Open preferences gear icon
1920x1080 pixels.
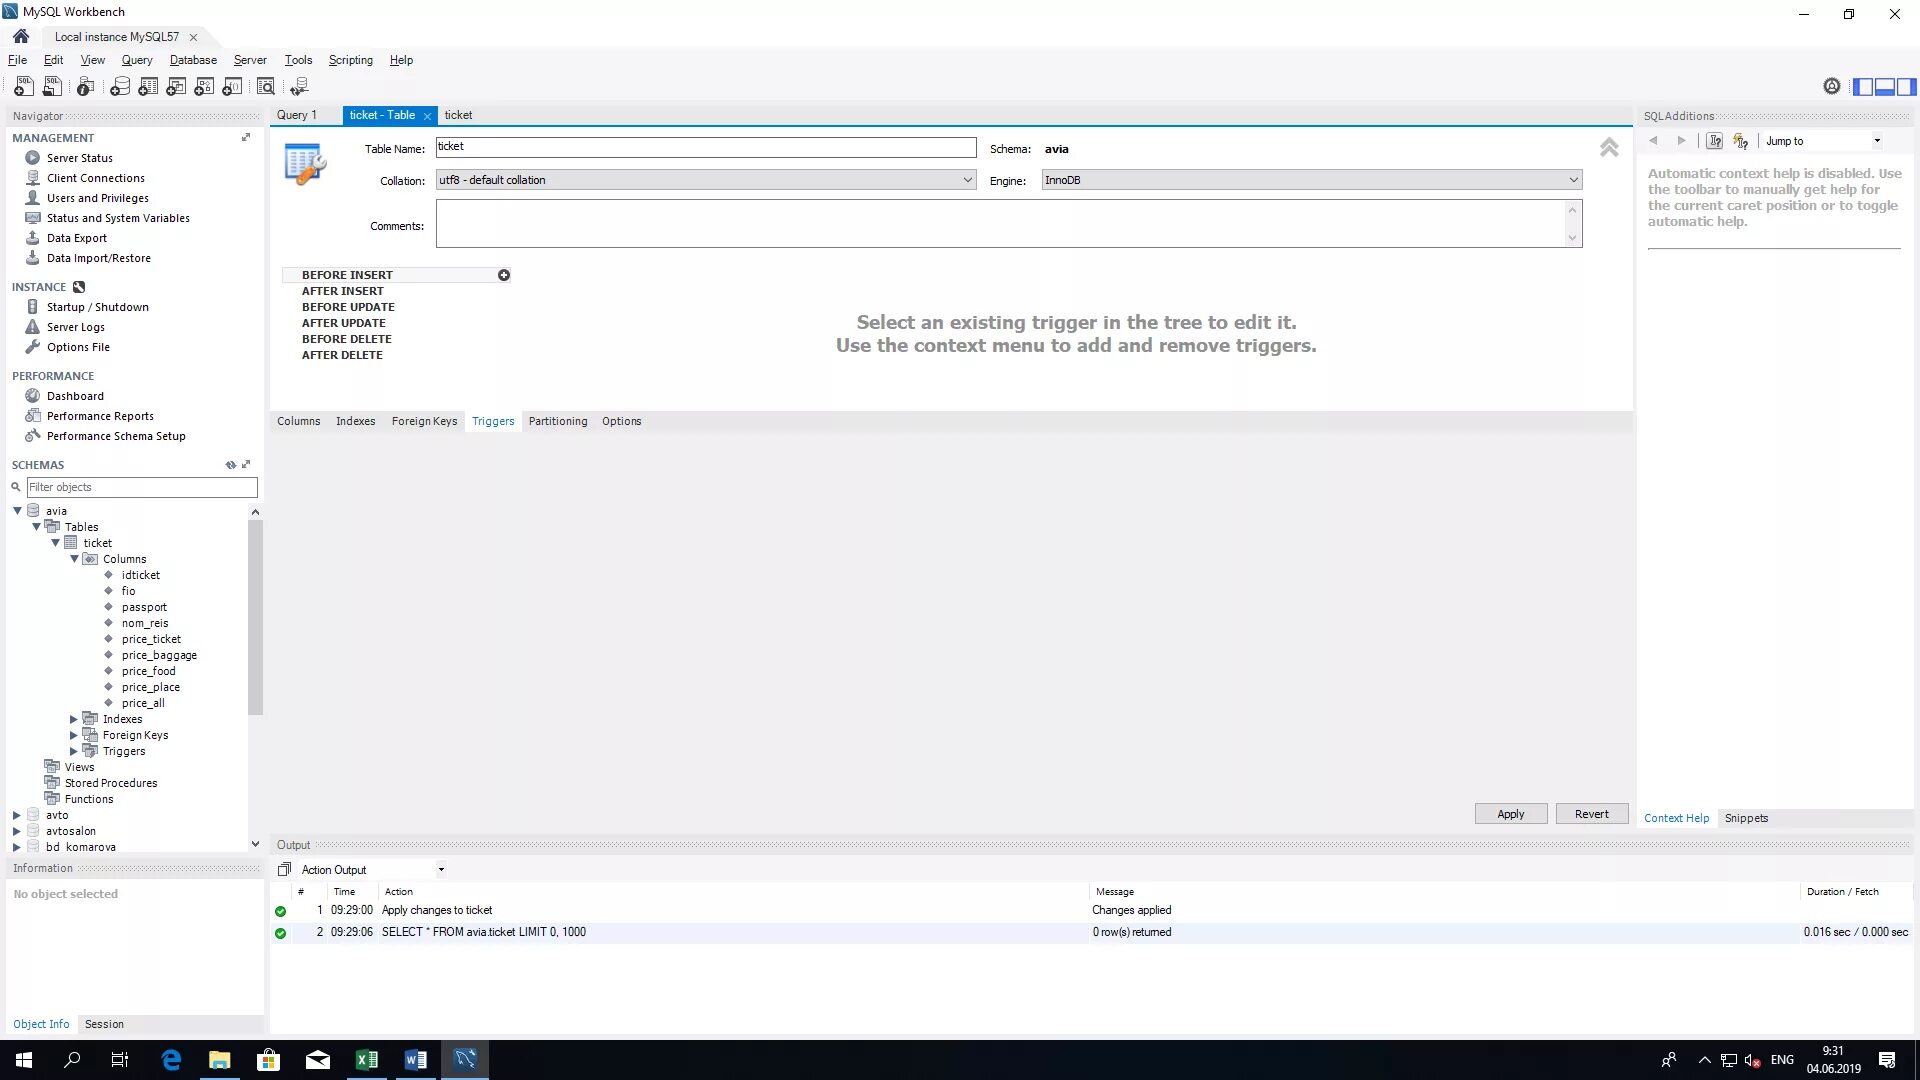click(x=1831, y=87)
